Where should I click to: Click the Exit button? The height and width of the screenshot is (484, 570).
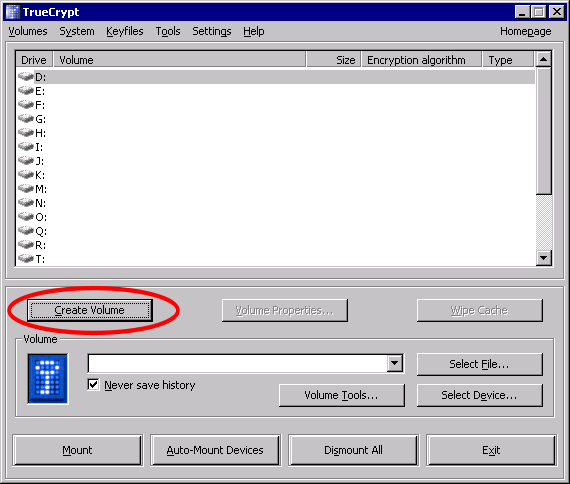click(x=491, y=450)
